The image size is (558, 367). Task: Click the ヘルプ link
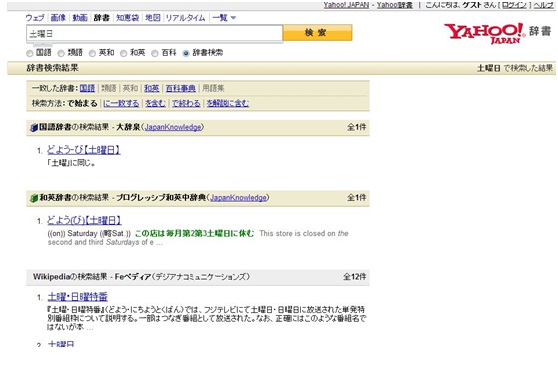click(x=544, y=5)
